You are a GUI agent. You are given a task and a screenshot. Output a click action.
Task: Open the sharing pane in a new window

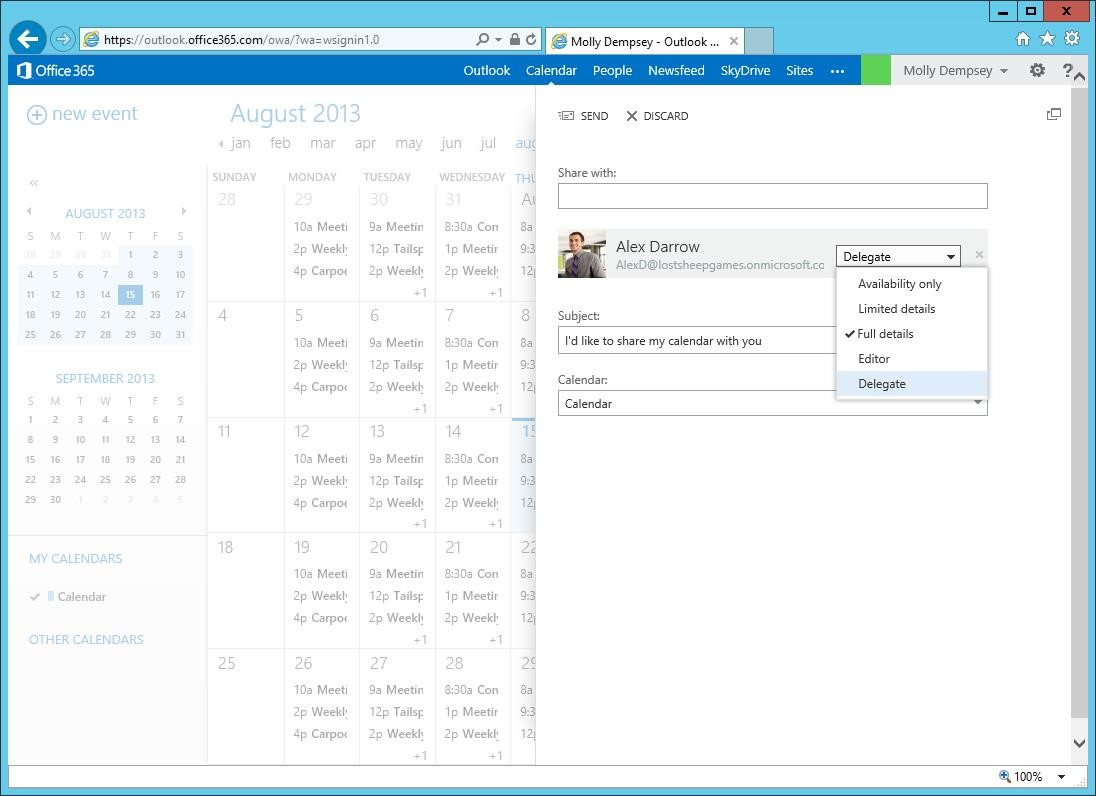[x=1054, y=113]
